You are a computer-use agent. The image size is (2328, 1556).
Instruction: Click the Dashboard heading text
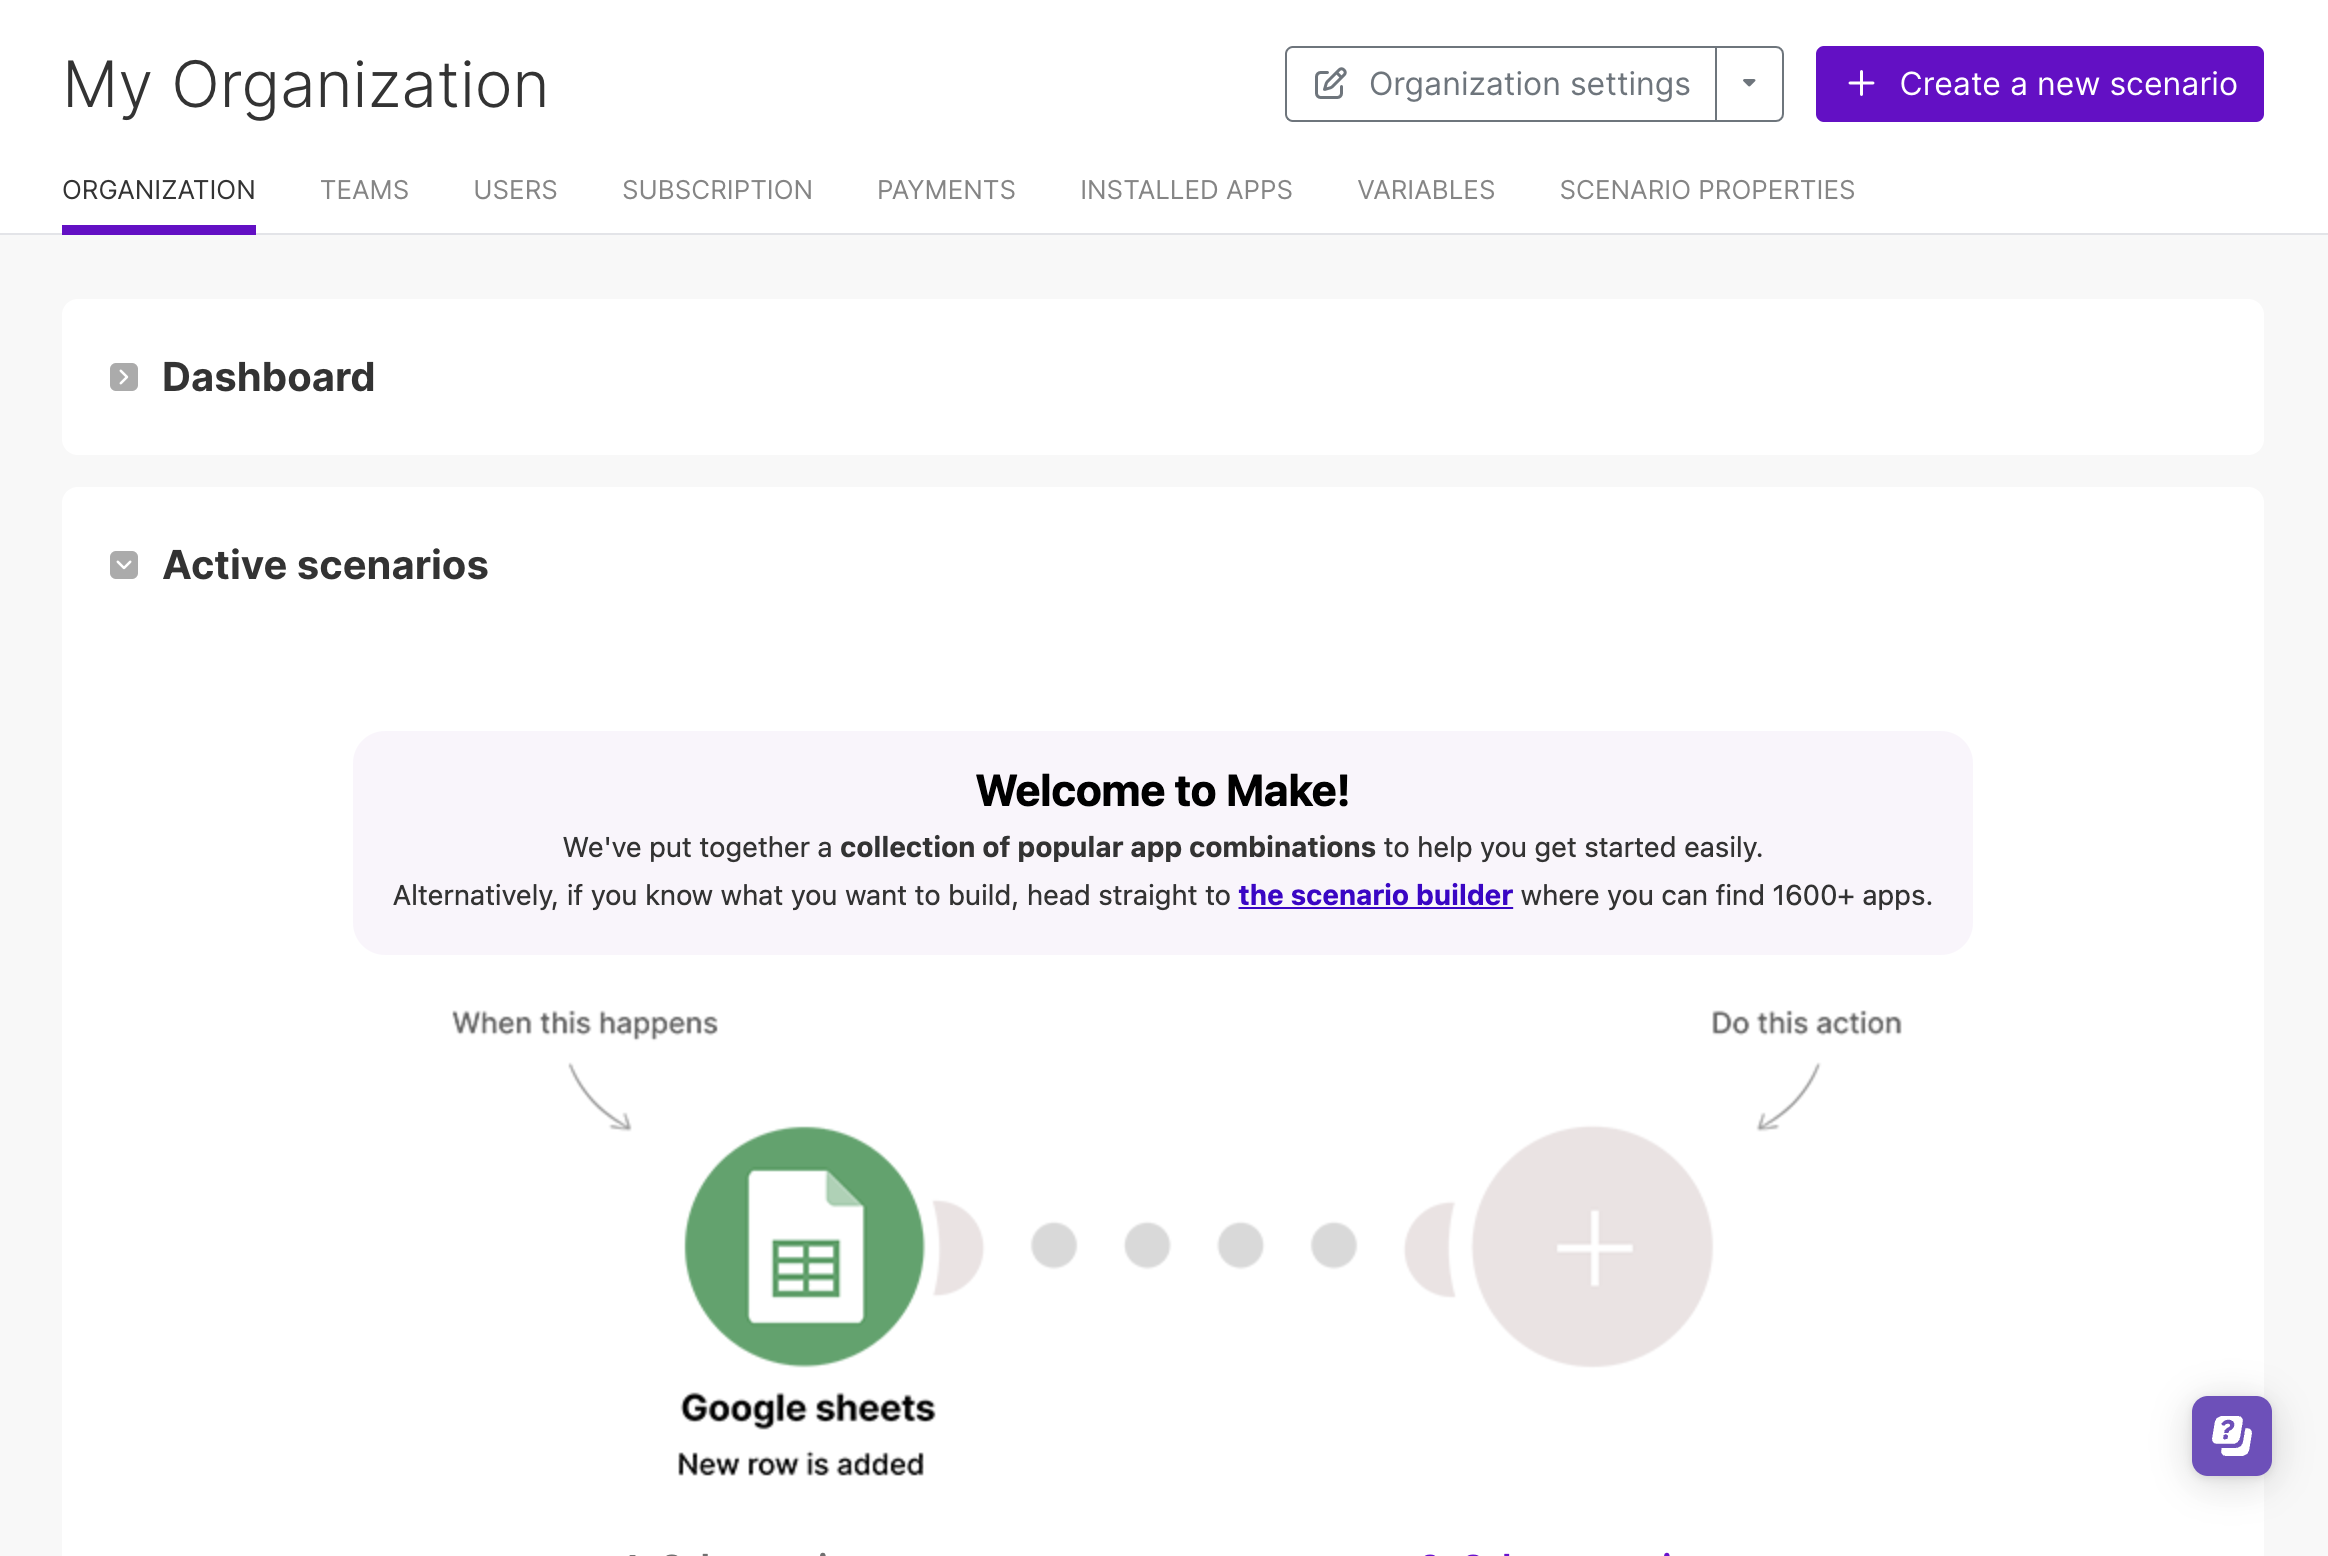pos(268,377)
